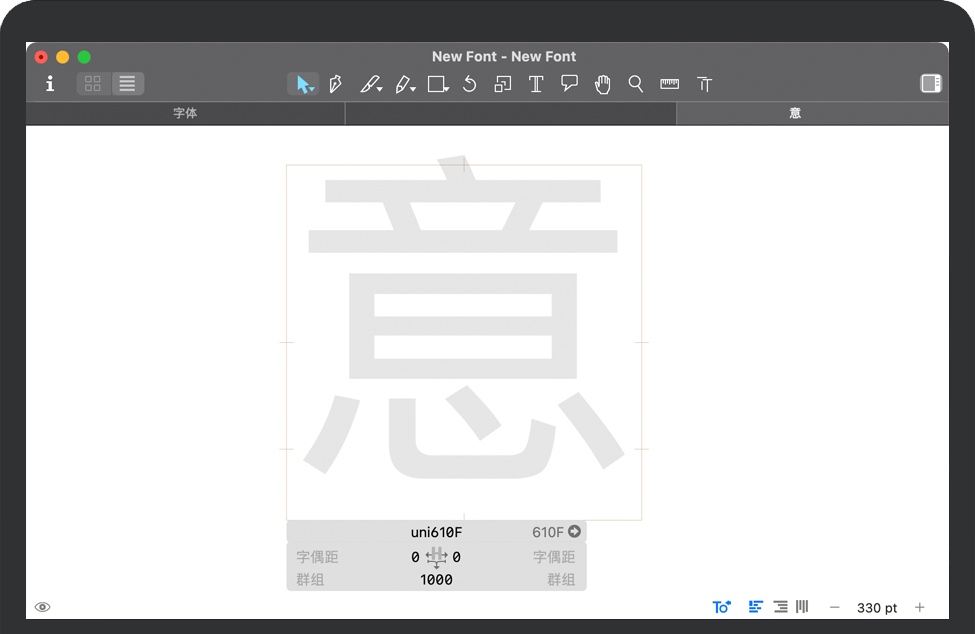Screen dimensions: 975x634
Task: Select the arrow Select tool
Action: (304, 85)
